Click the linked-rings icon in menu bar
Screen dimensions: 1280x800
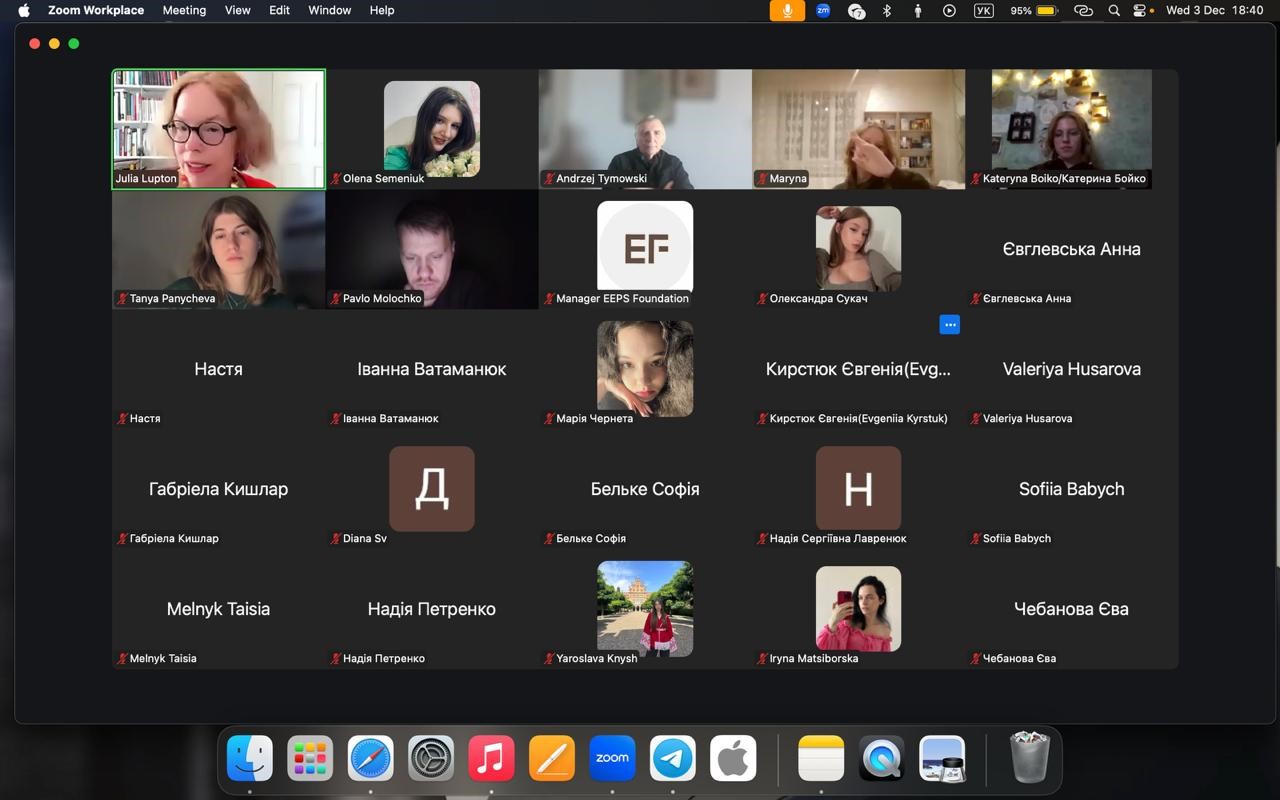coord(1083,11)
